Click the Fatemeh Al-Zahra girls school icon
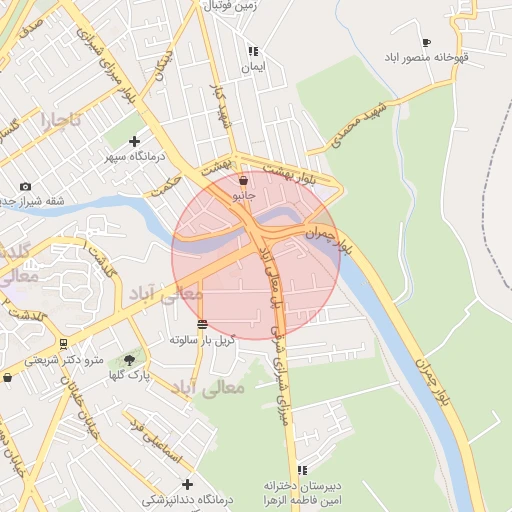Screen dimensions: 512x512 tap(302, 470)
